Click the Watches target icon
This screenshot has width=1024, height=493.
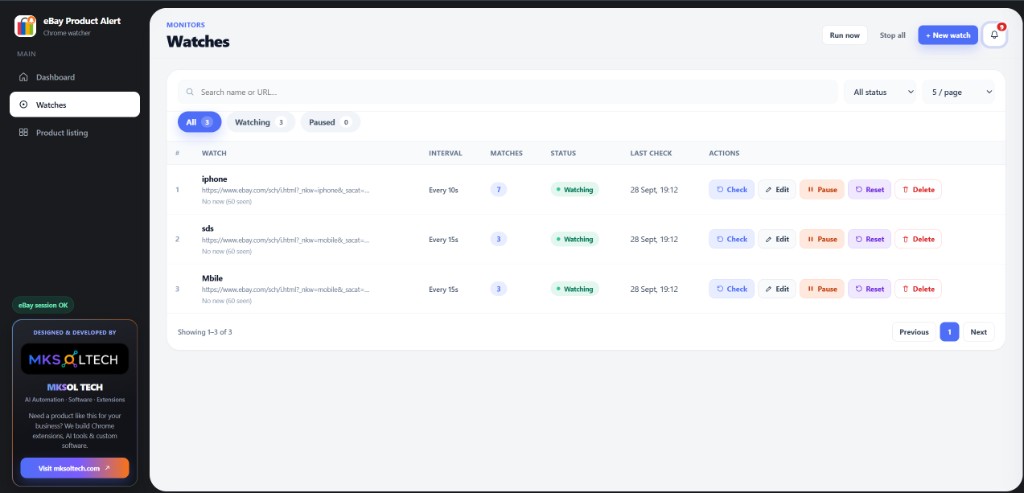(x=24, y=104)
